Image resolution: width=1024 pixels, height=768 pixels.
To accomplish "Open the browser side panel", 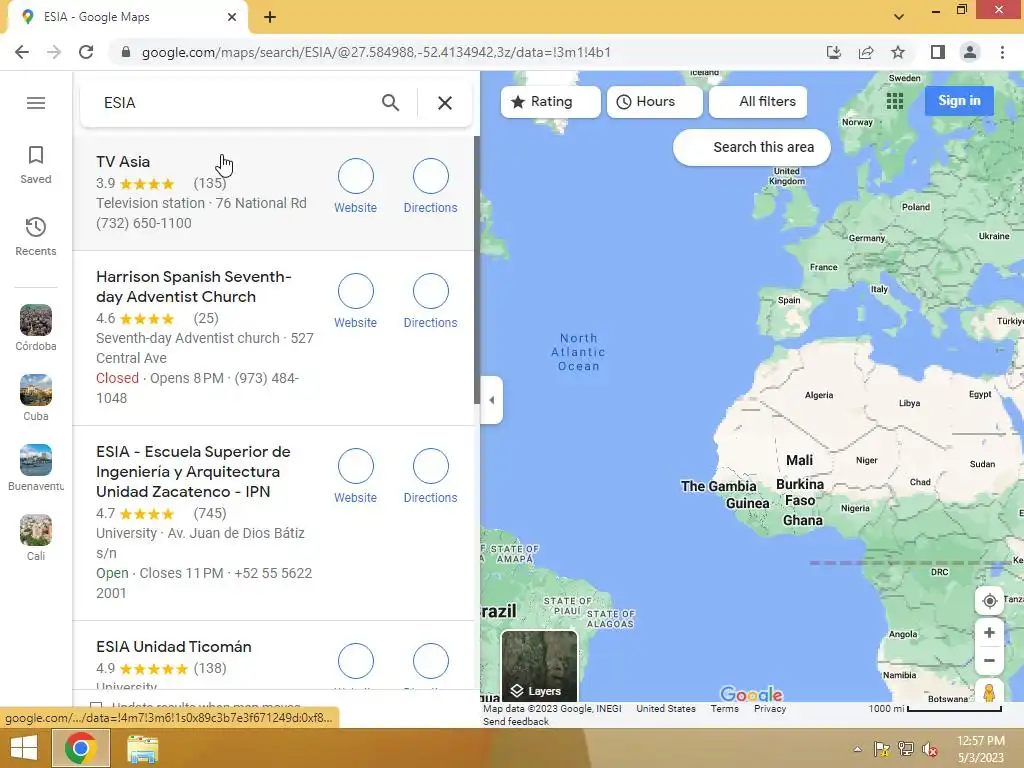I will pyautogui.click(x=938, y=52).
